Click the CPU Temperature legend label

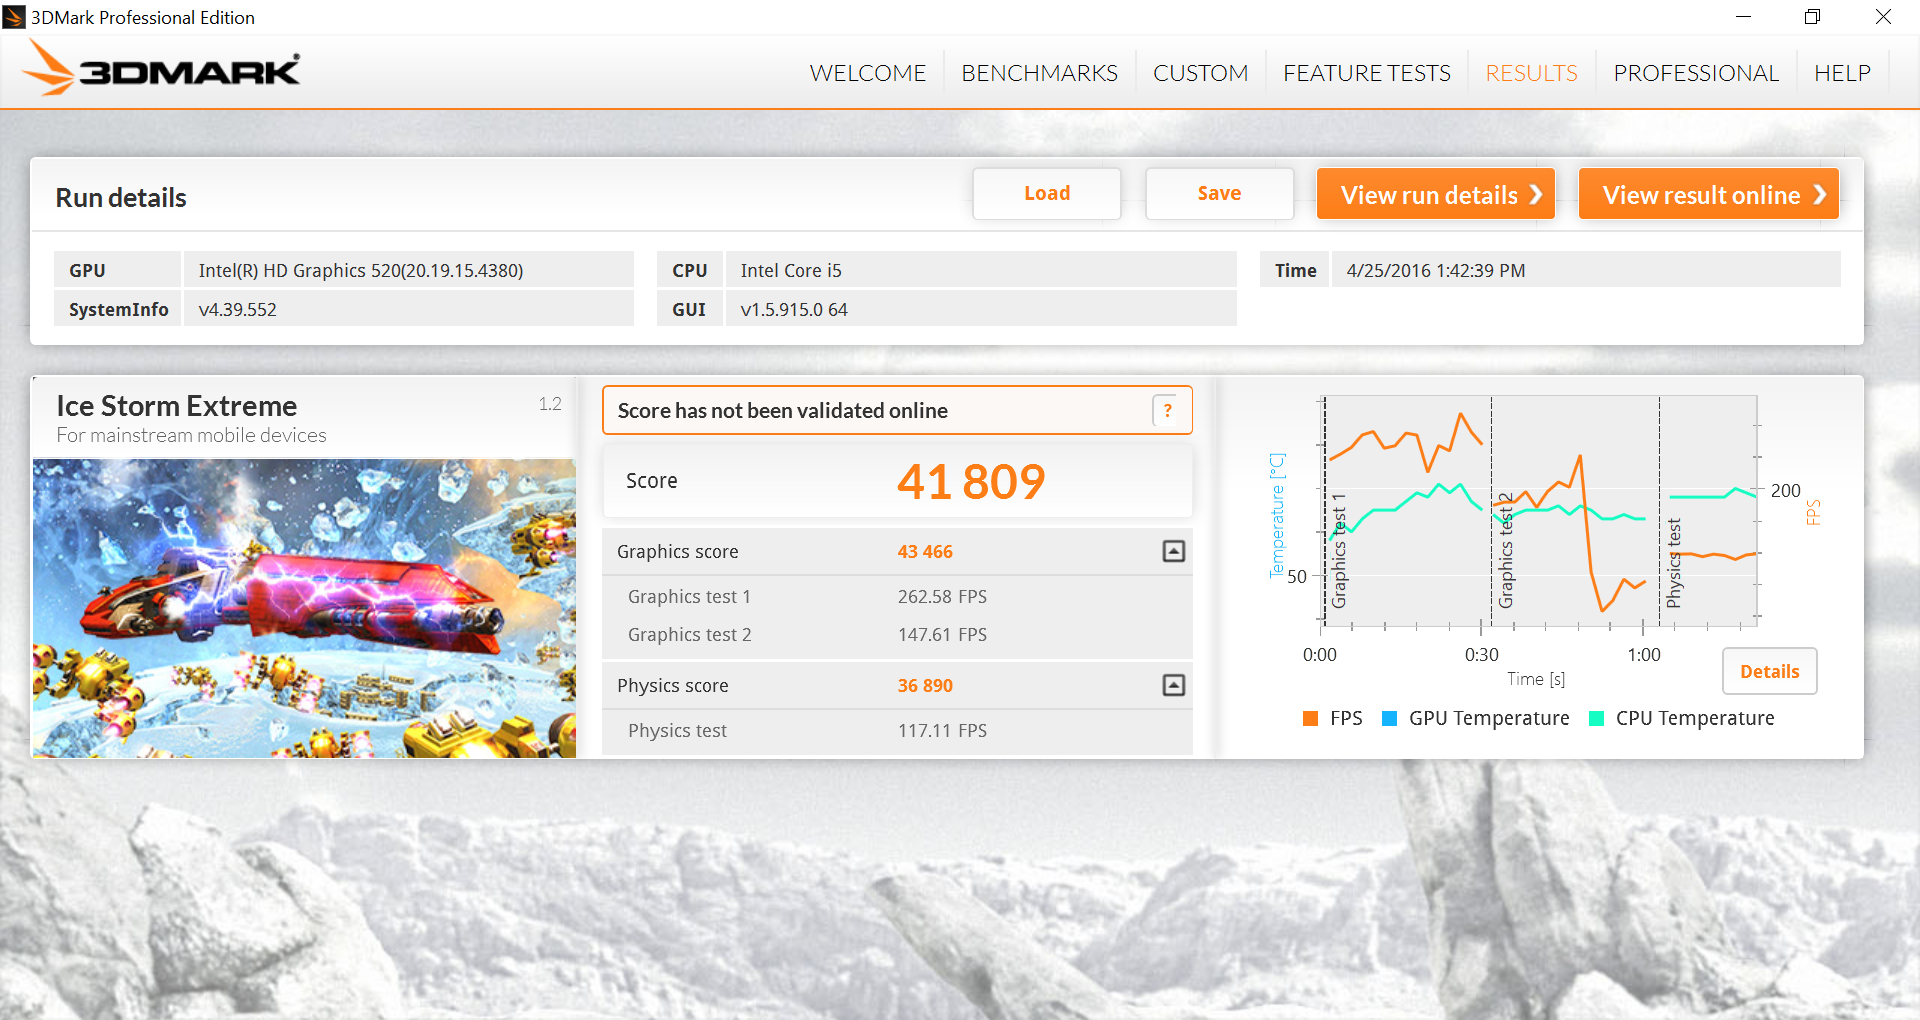coord(1695,718)
